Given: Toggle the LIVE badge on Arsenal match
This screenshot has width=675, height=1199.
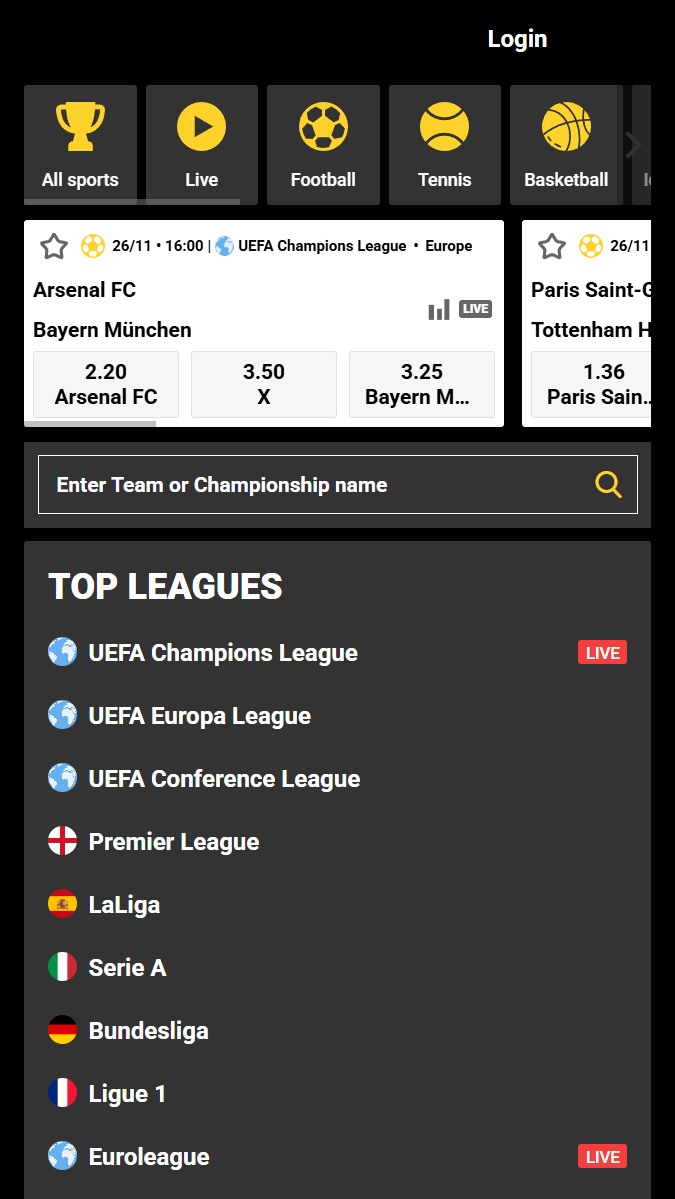Looking at the screenshot, I should coord(475,308).
